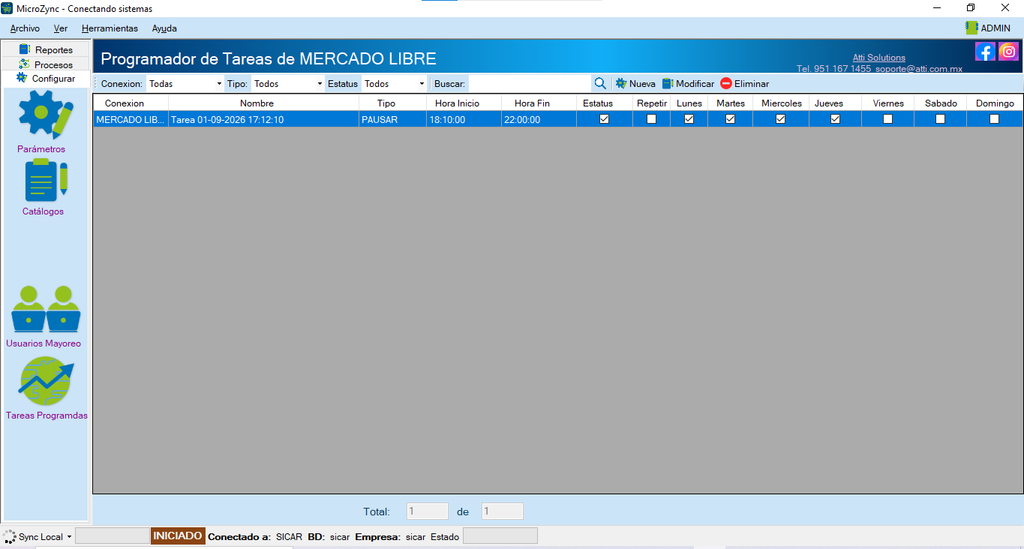Expand the Conexion dropdown
This screenshot has height=549, width=1024.
218,84
